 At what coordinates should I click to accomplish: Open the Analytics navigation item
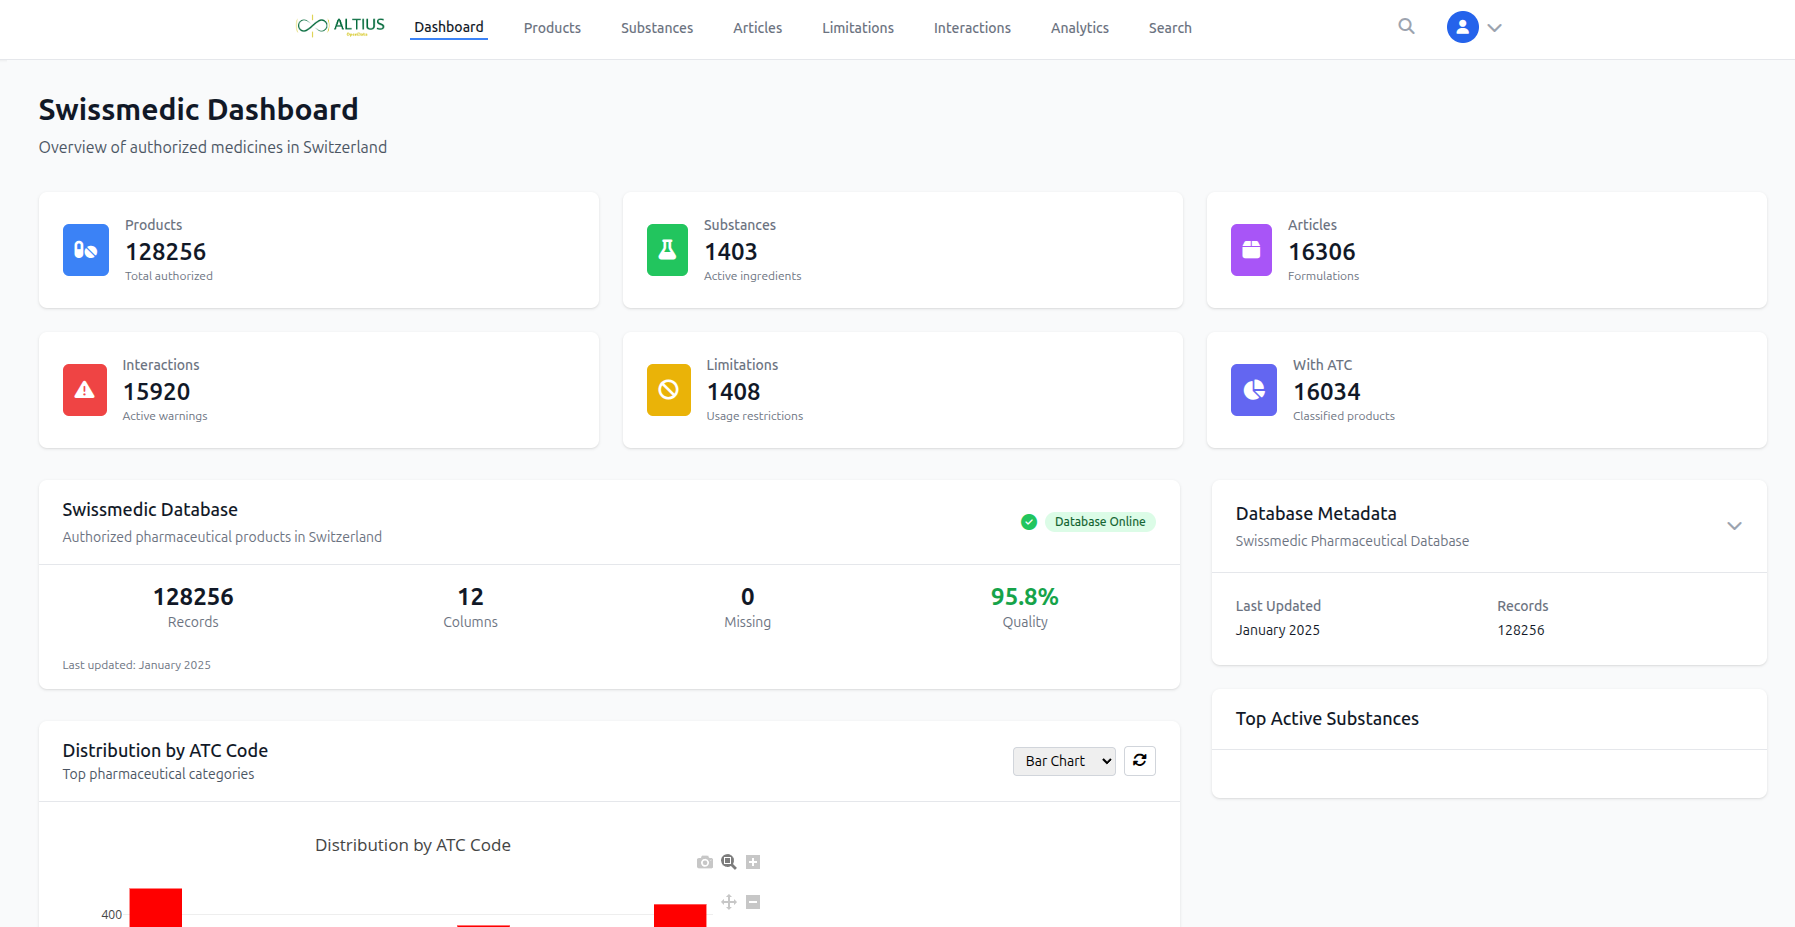coord(1079,28)
